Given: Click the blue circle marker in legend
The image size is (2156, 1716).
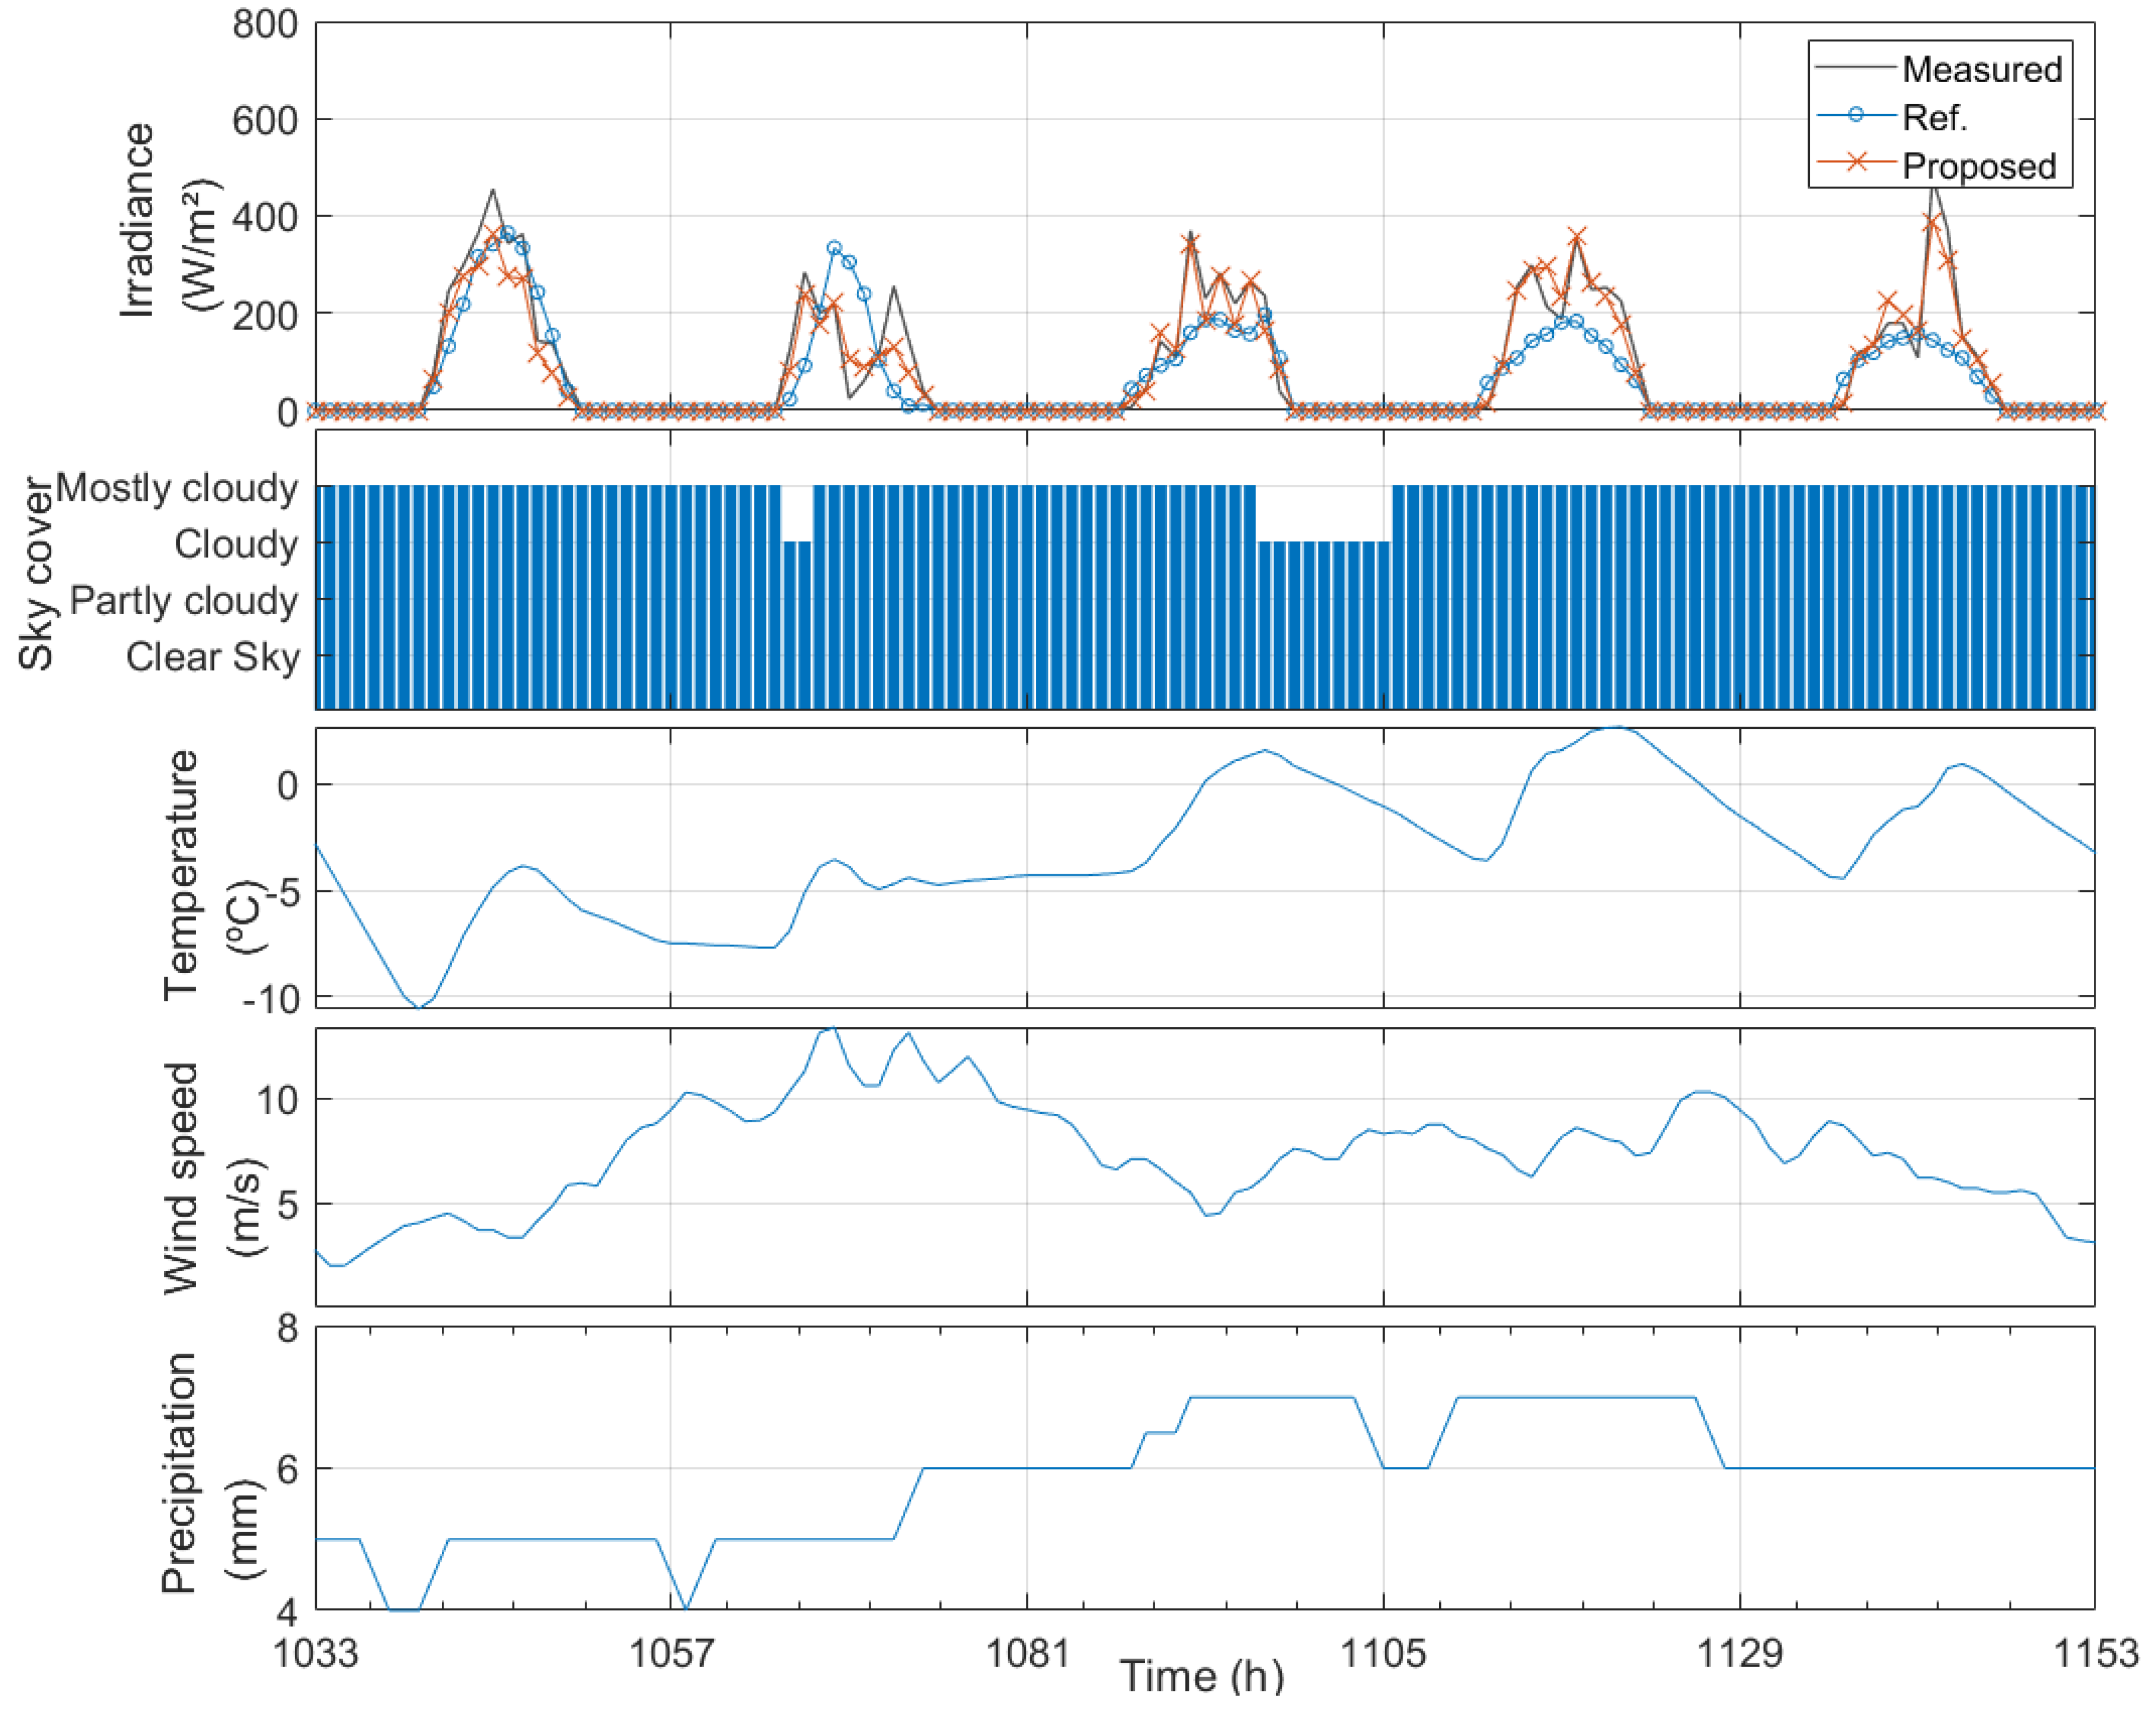Looking at the screenshot, I should 1856,115.
